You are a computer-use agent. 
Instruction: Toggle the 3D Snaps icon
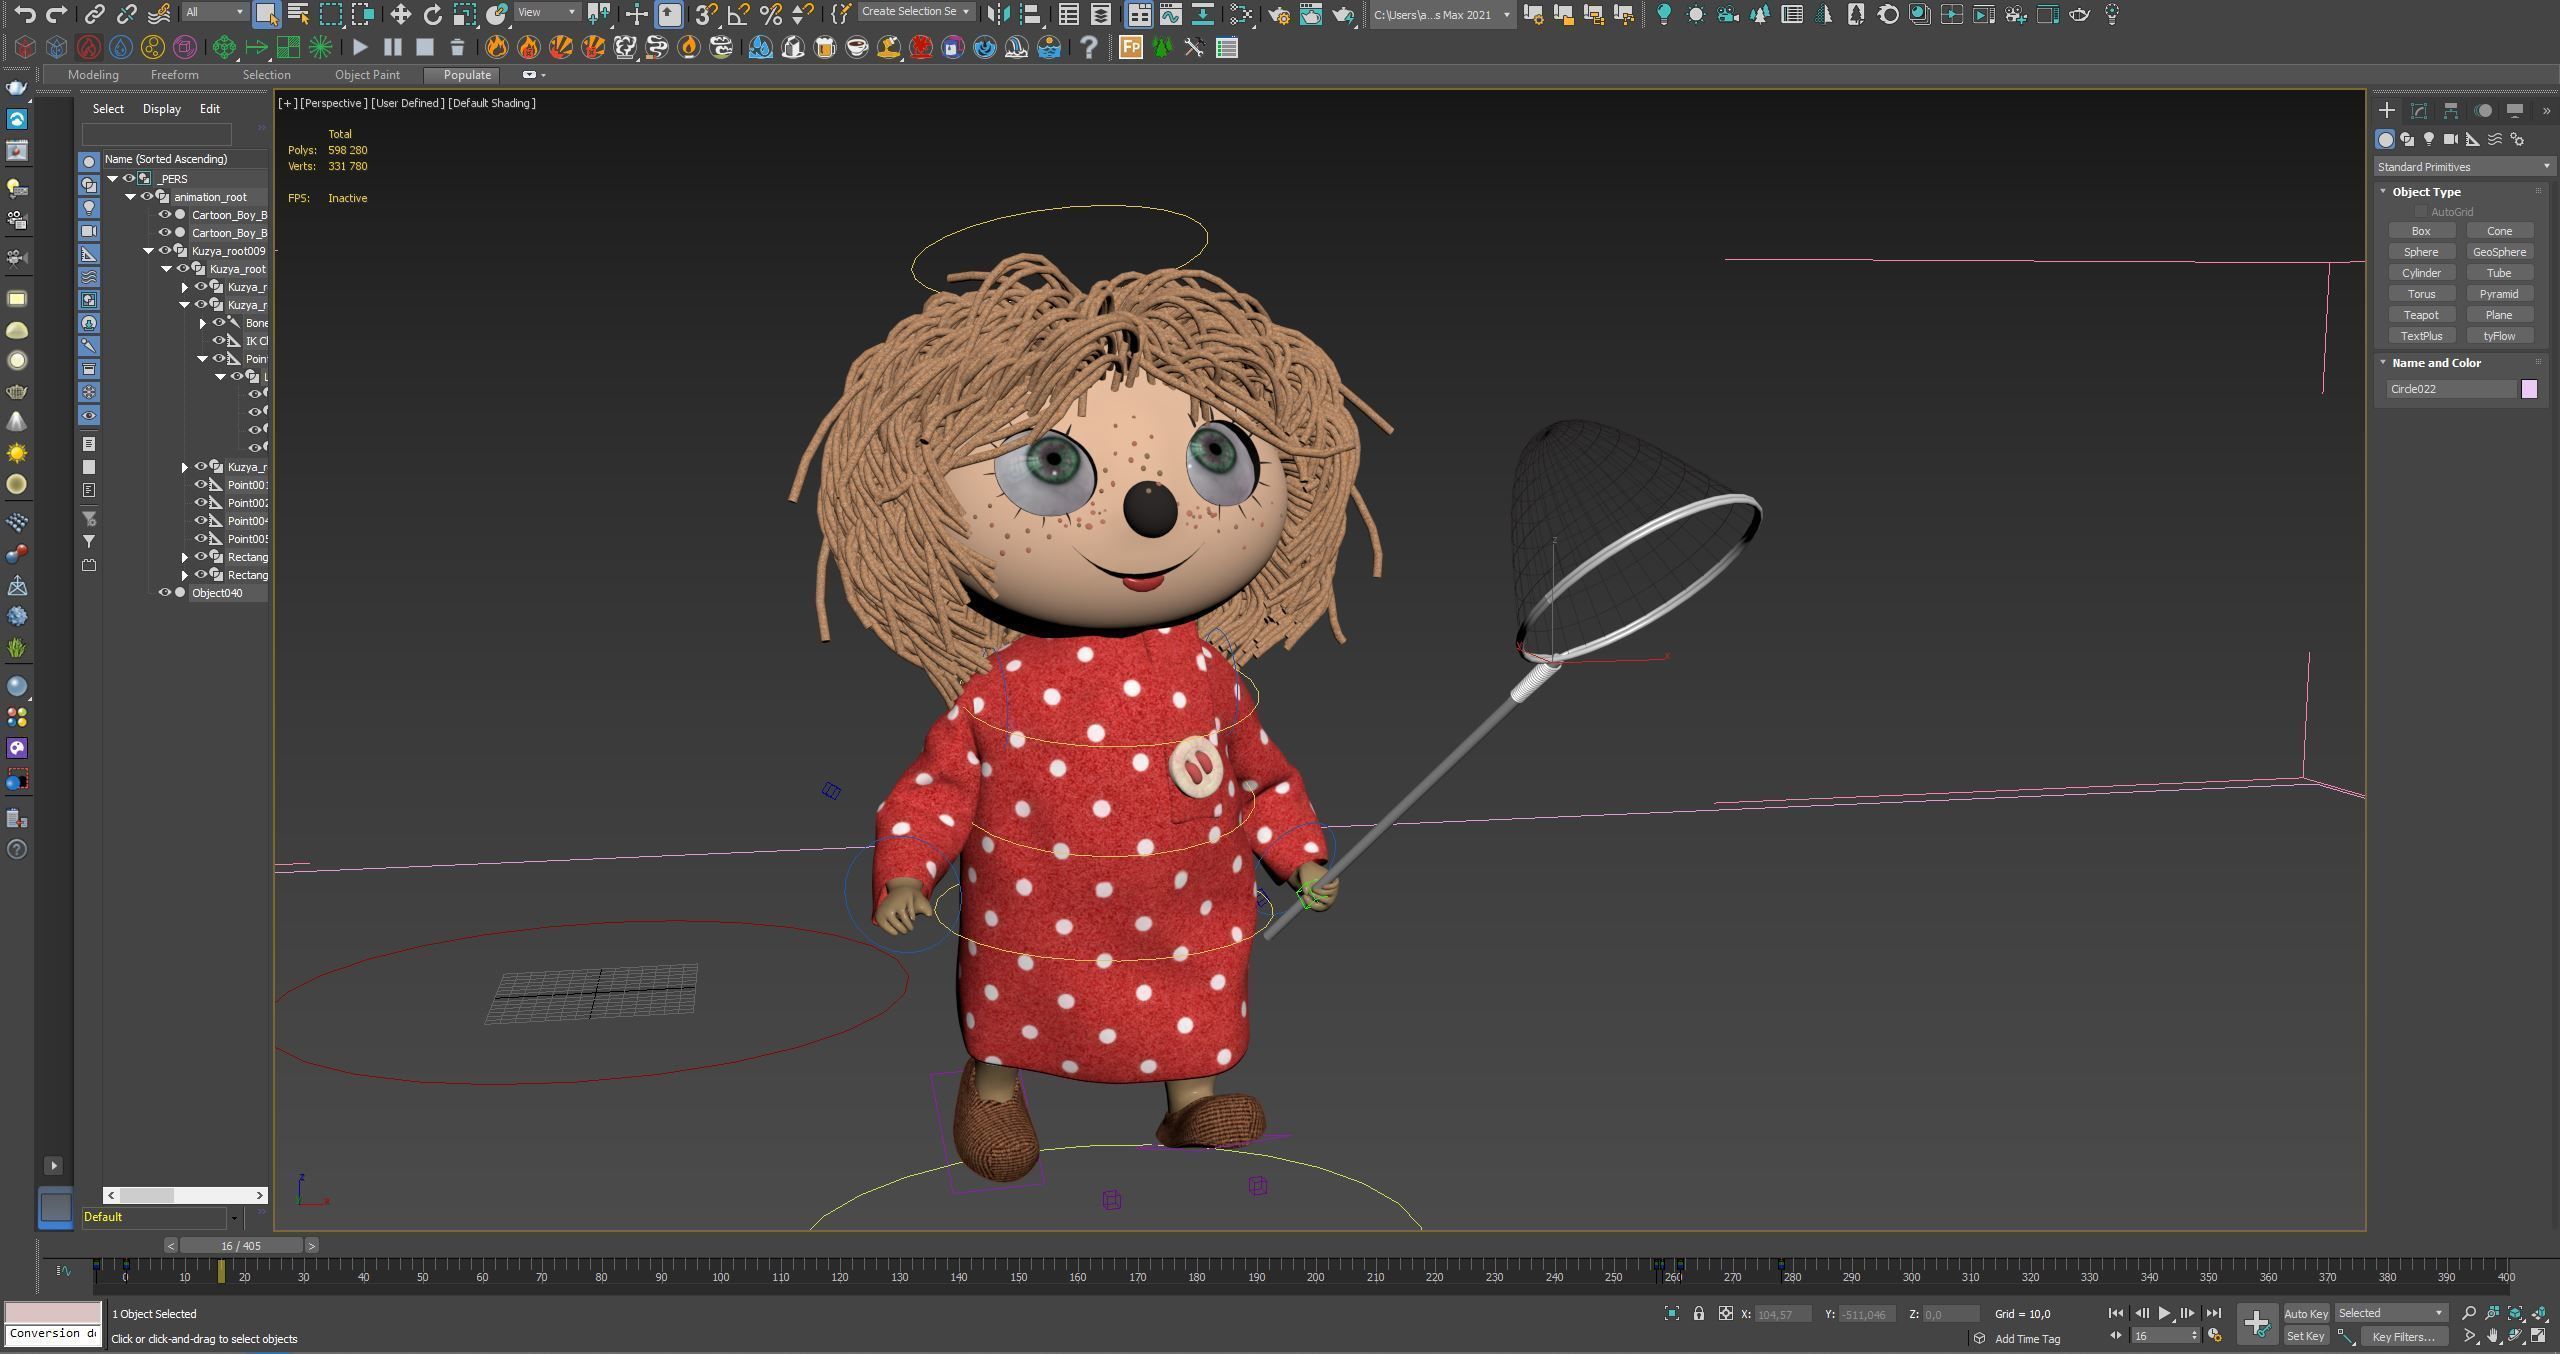[706, 14]
